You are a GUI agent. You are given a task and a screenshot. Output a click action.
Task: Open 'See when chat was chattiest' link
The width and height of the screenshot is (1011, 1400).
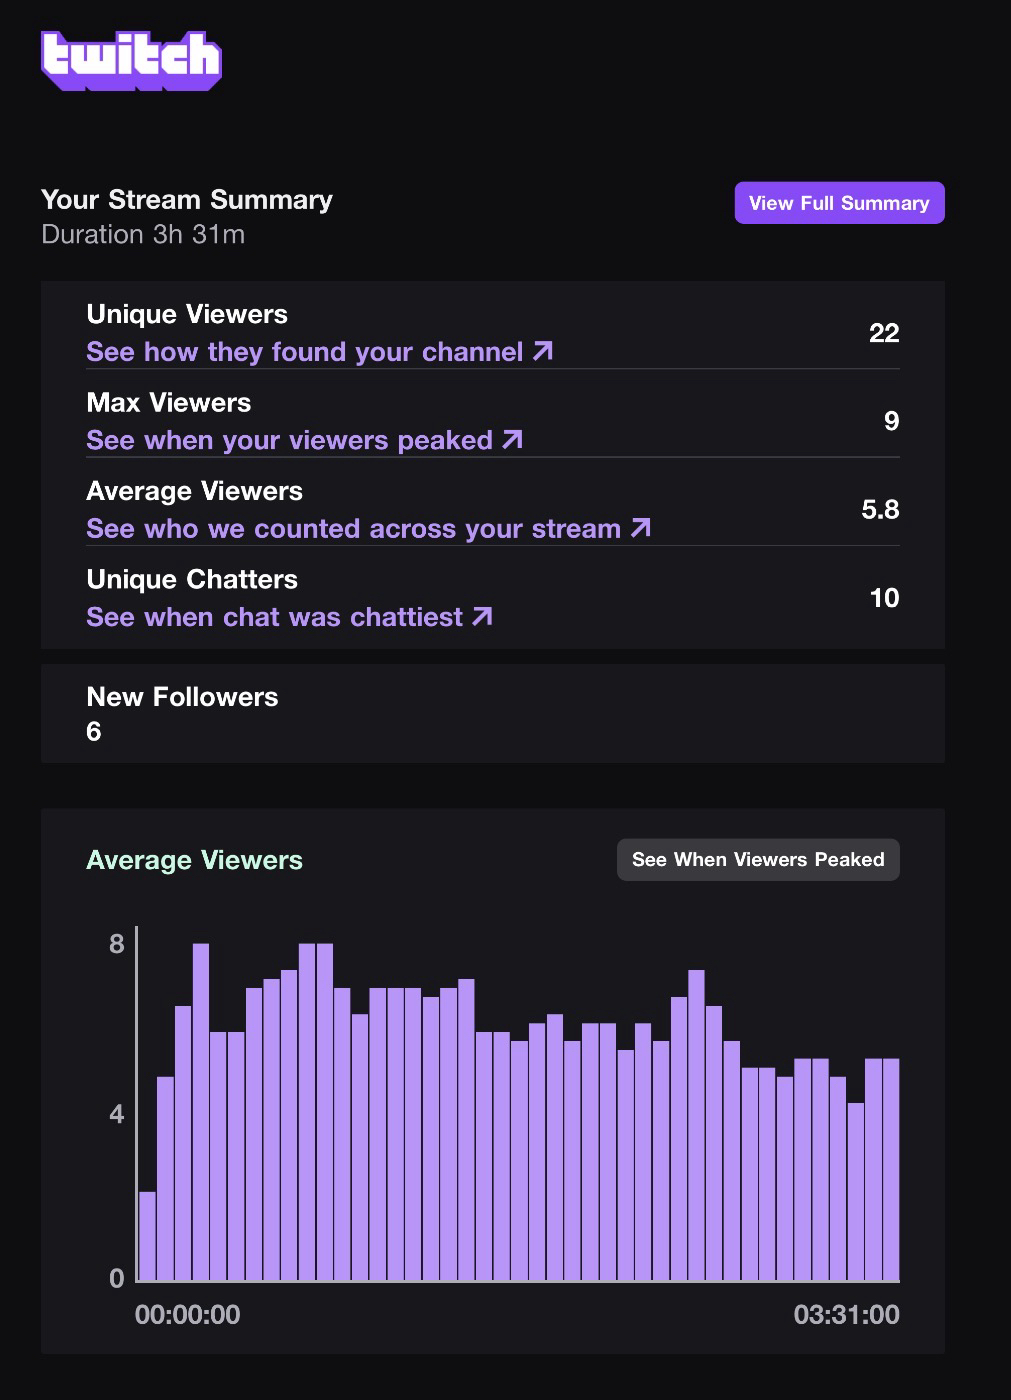click(275, 617)
